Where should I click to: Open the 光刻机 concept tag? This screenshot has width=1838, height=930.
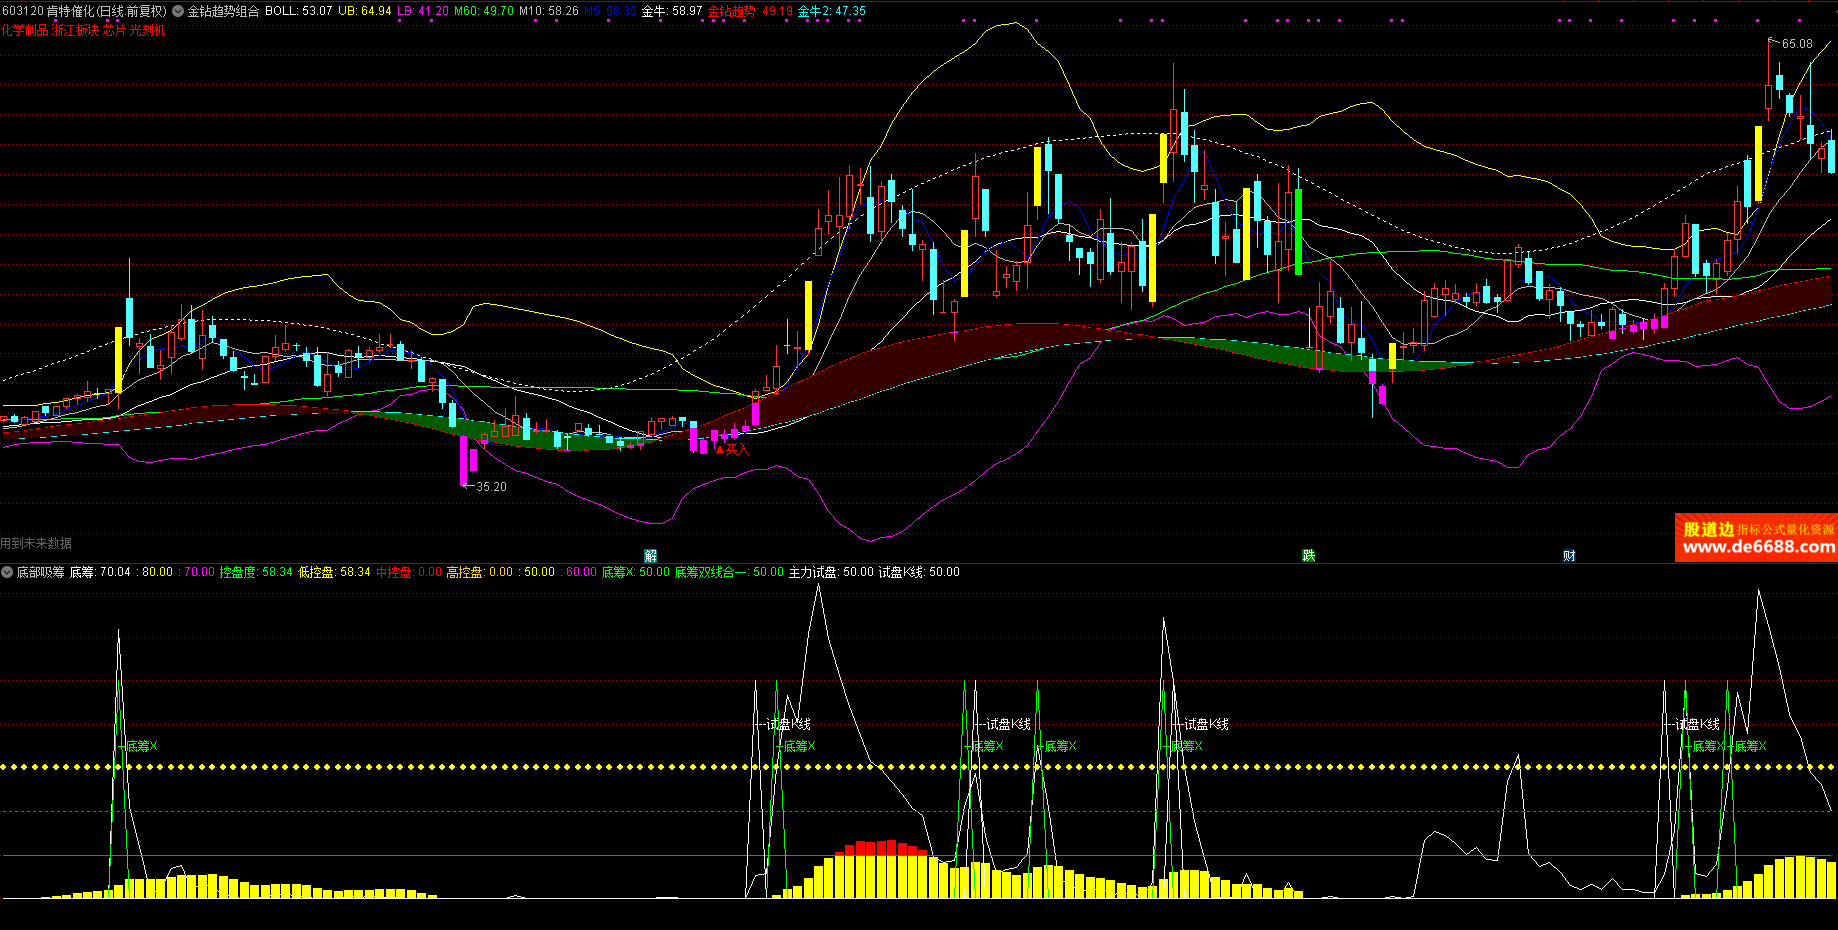148,30
